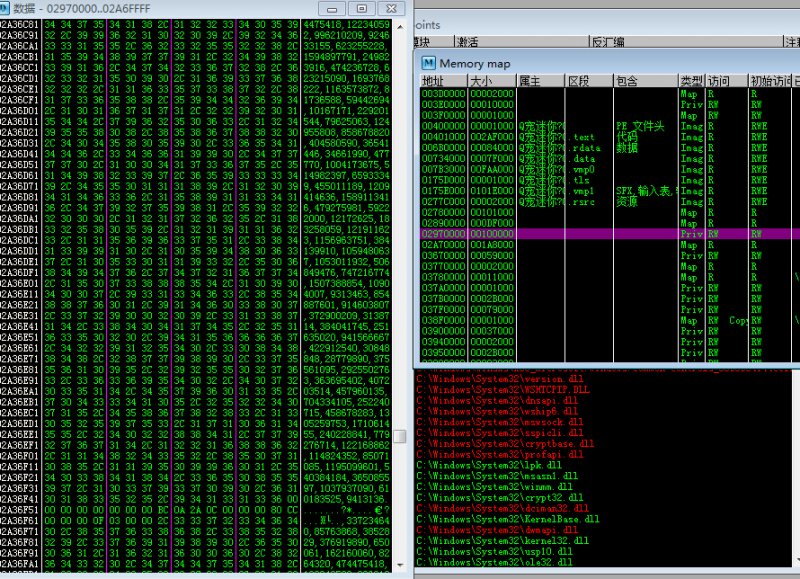Click log line msasn1.dll
Viewport: 800px width, 579px height.
point(497,476)
